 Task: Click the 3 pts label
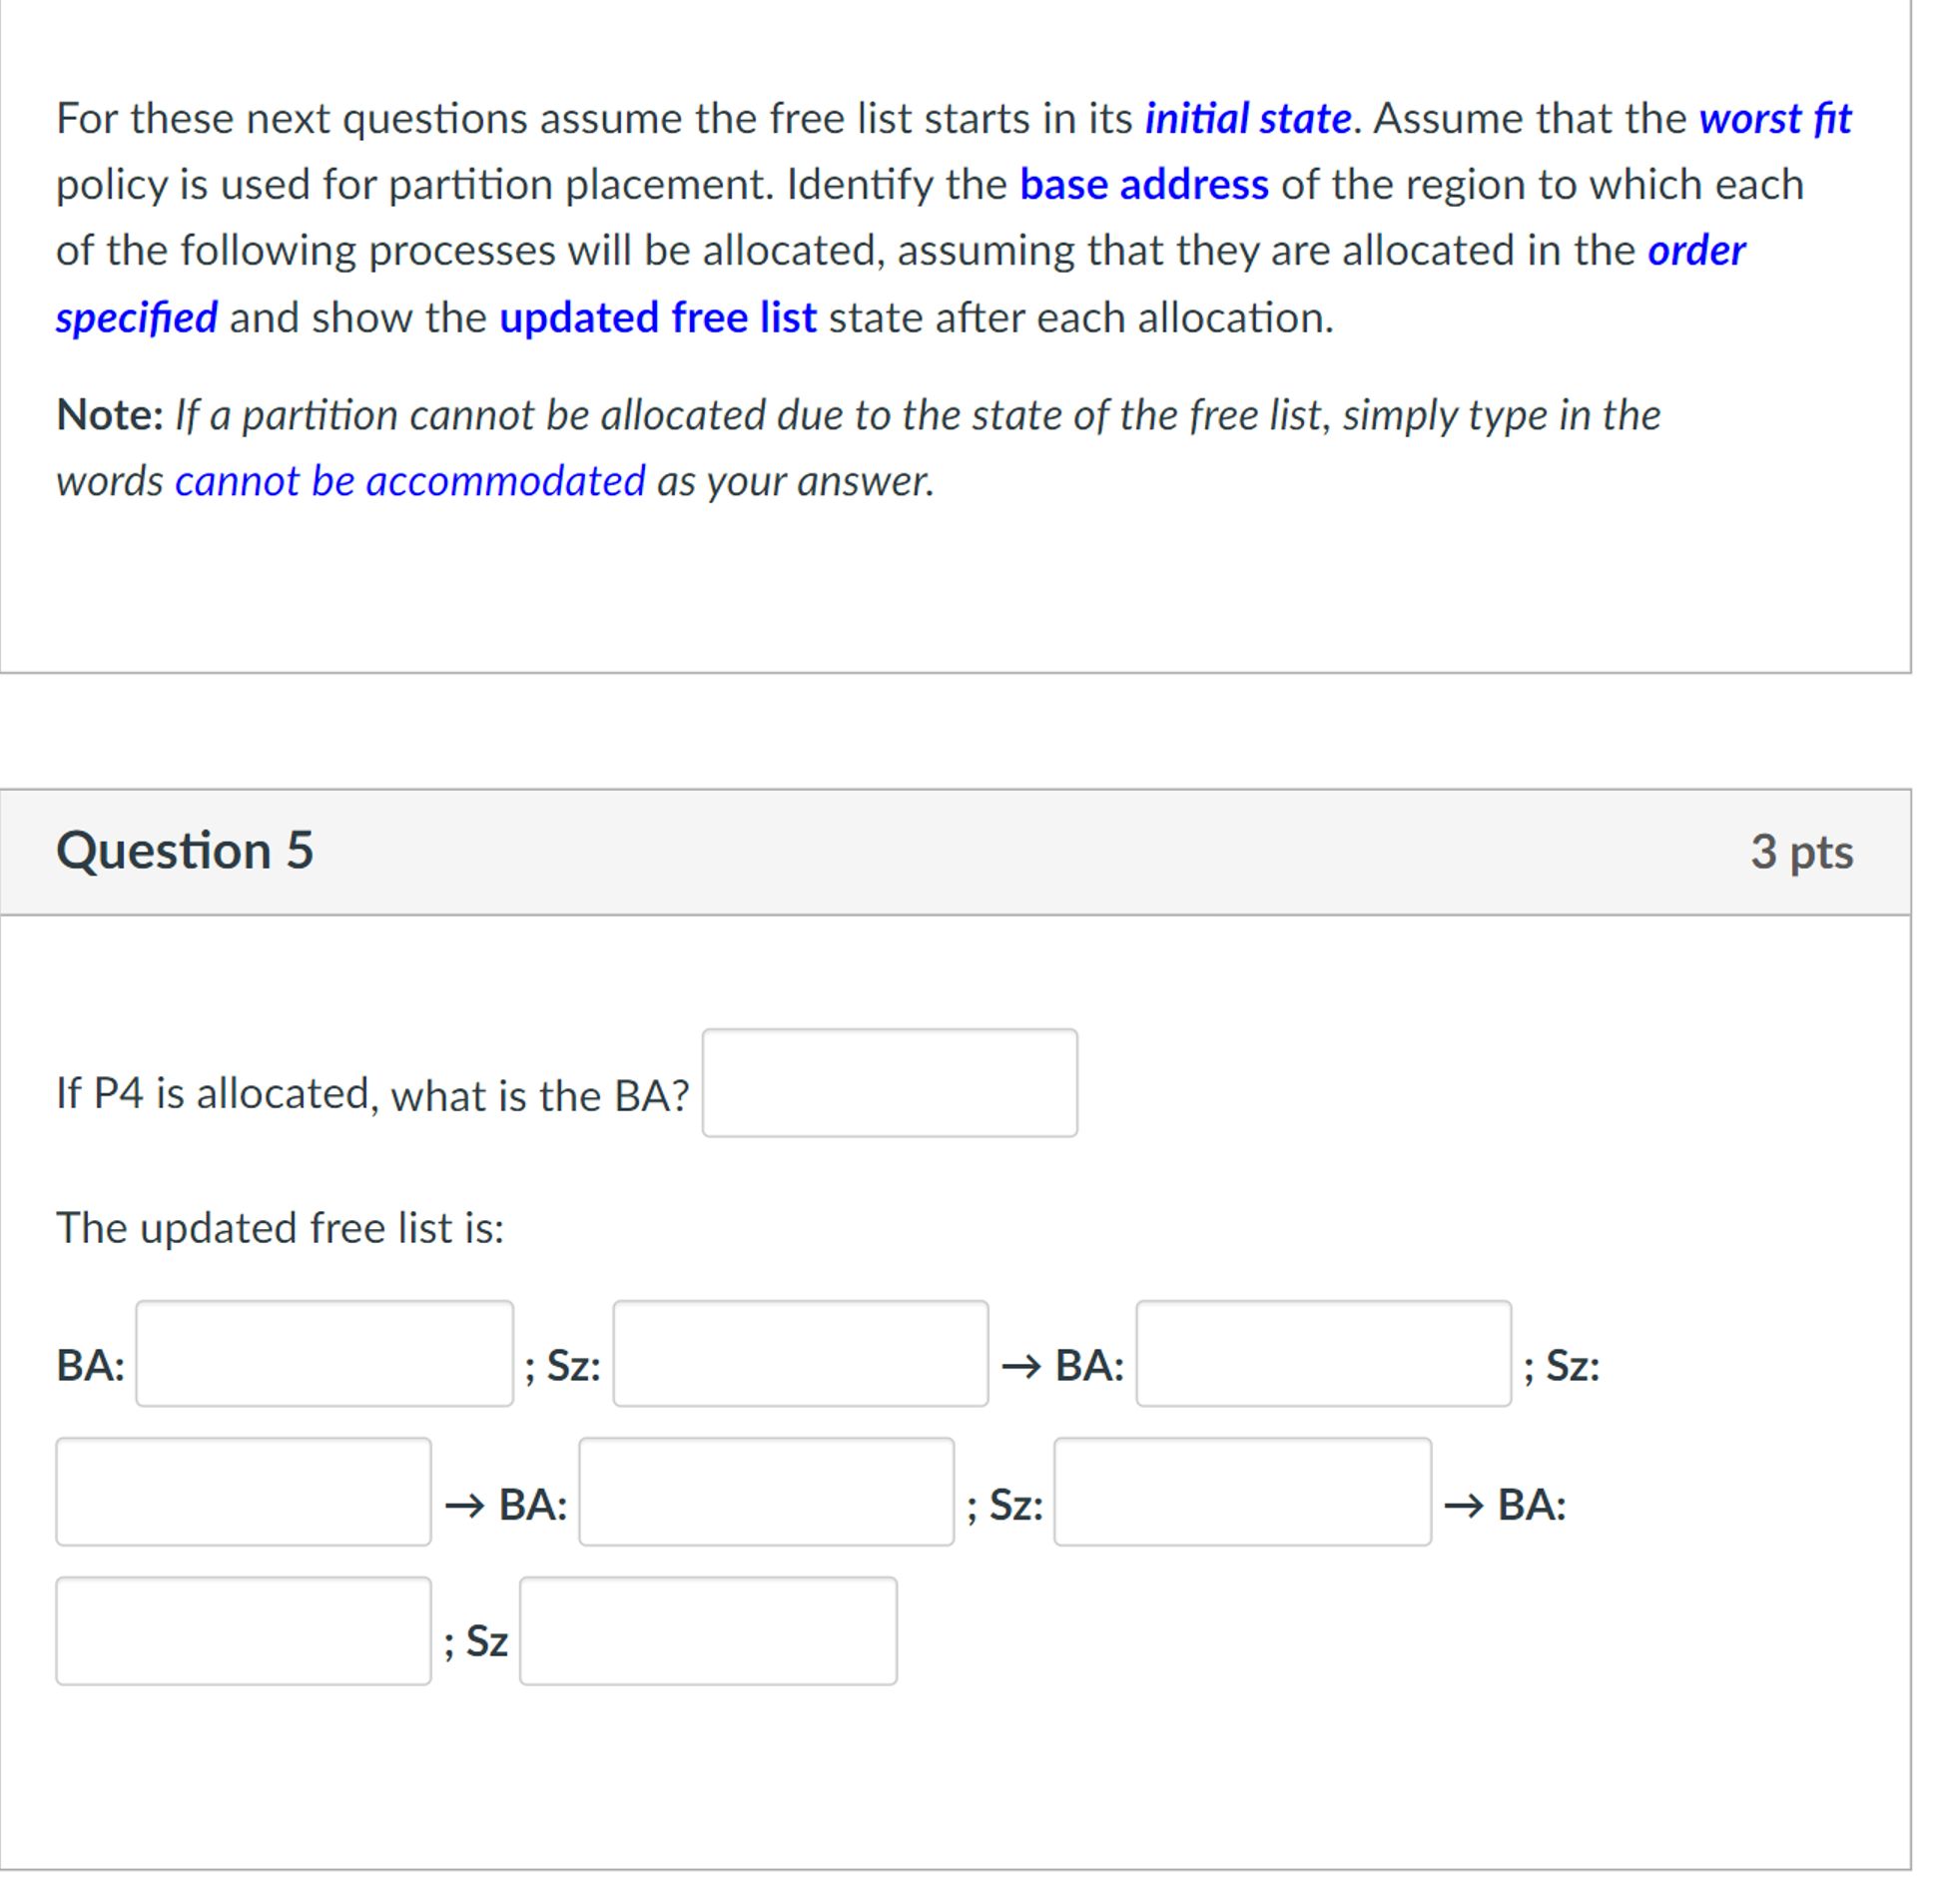[x=1800, y=851]
